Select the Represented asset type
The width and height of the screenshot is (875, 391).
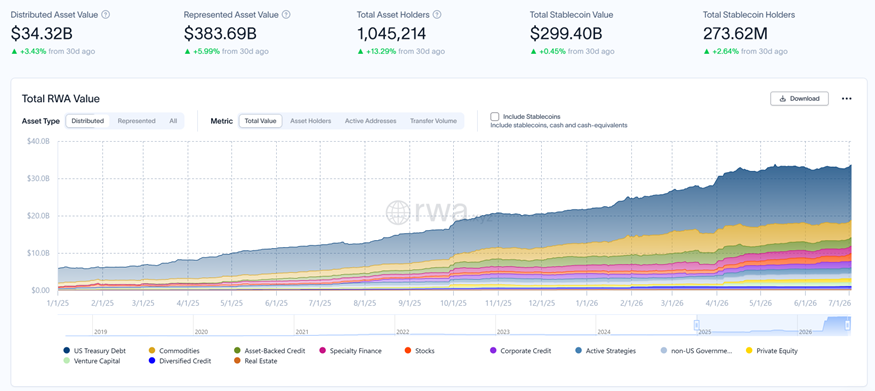[136, 121]
